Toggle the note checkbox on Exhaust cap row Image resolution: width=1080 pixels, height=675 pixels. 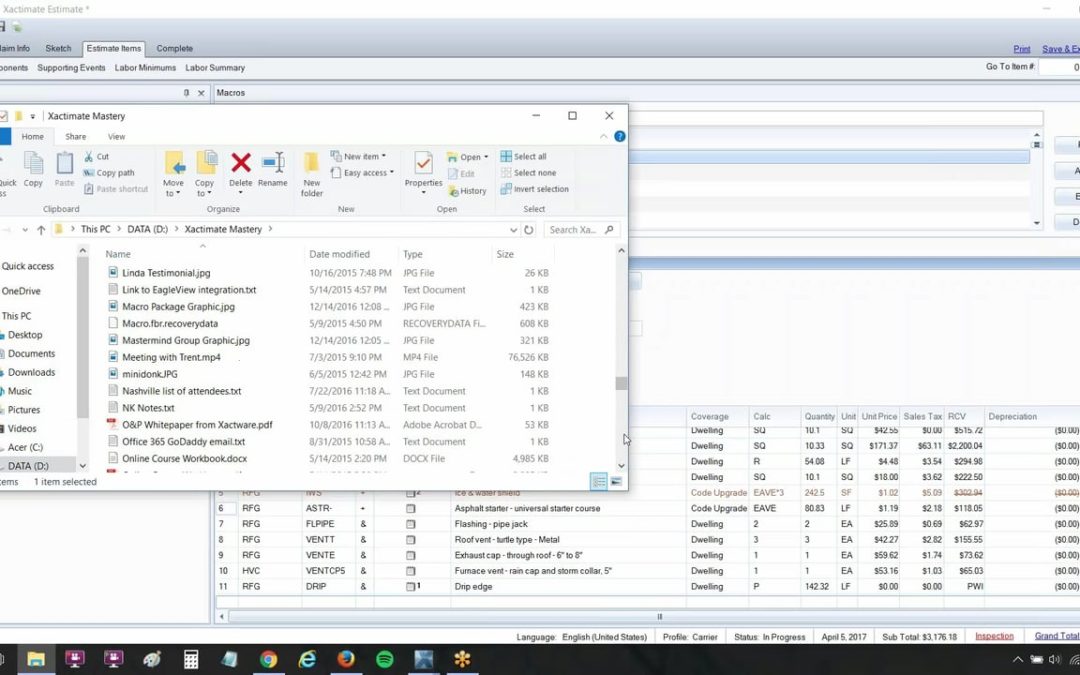click(x=411, y=555)
